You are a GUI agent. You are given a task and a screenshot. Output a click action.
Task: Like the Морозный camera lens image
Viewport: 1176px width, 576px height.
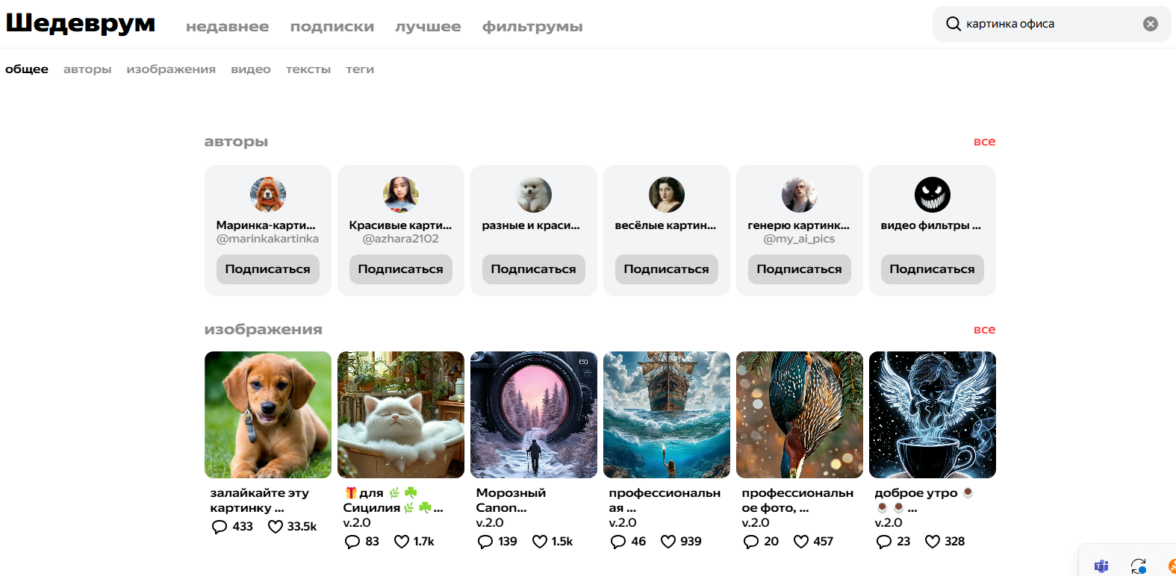[x=540, y=541]
